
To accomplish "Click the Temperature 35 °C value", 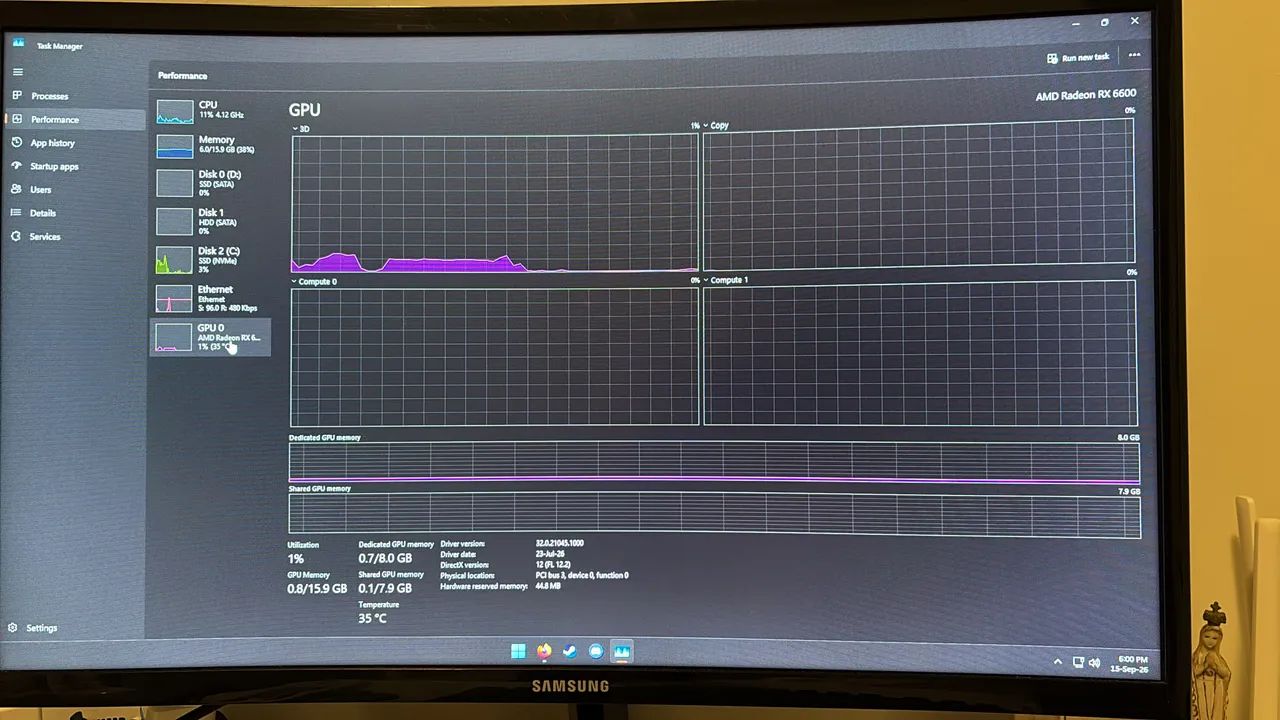I will 372,618.
